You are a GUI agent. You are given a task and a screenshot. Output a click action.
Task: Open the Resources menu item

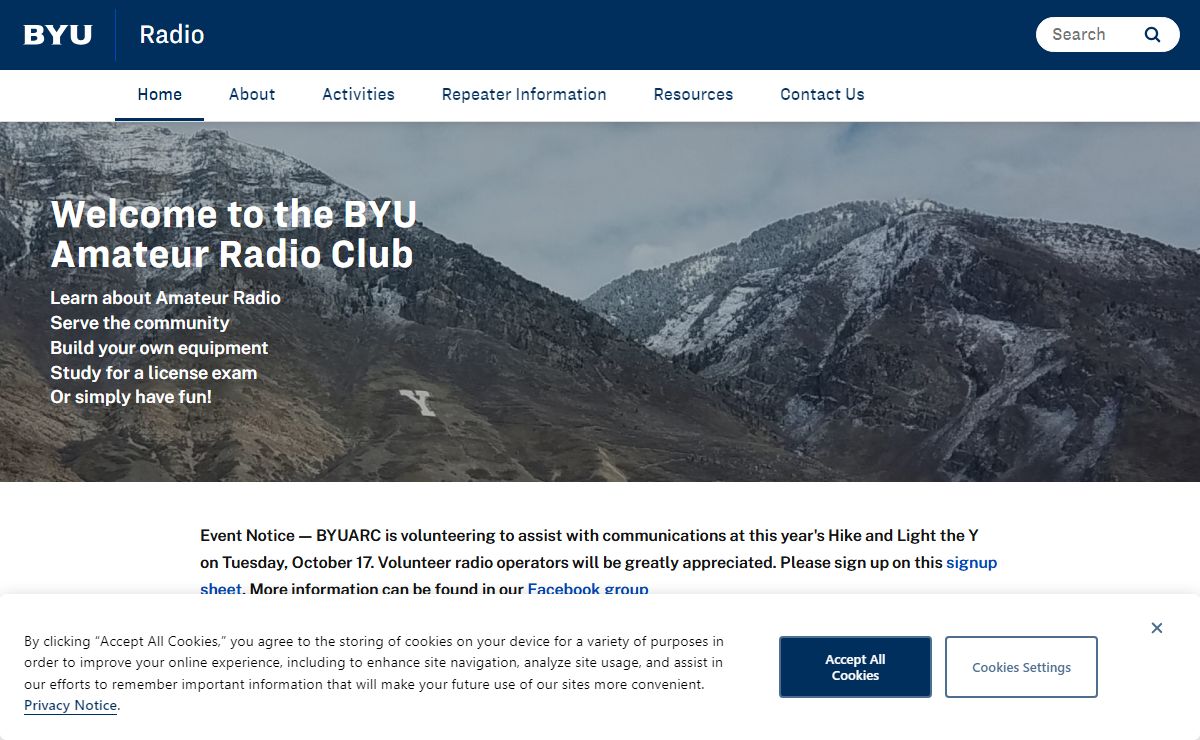(693, 94)
